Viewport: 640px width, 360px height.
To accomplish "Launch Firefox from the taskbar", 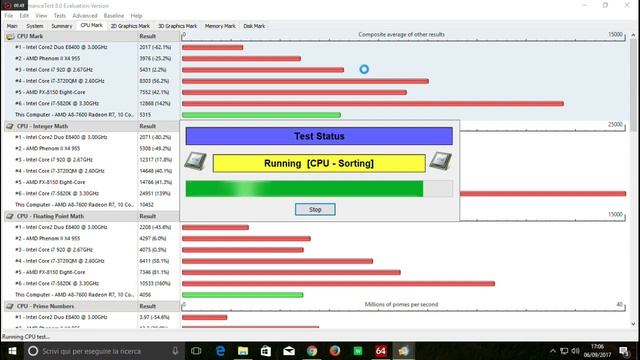I will tap(335, 351).
